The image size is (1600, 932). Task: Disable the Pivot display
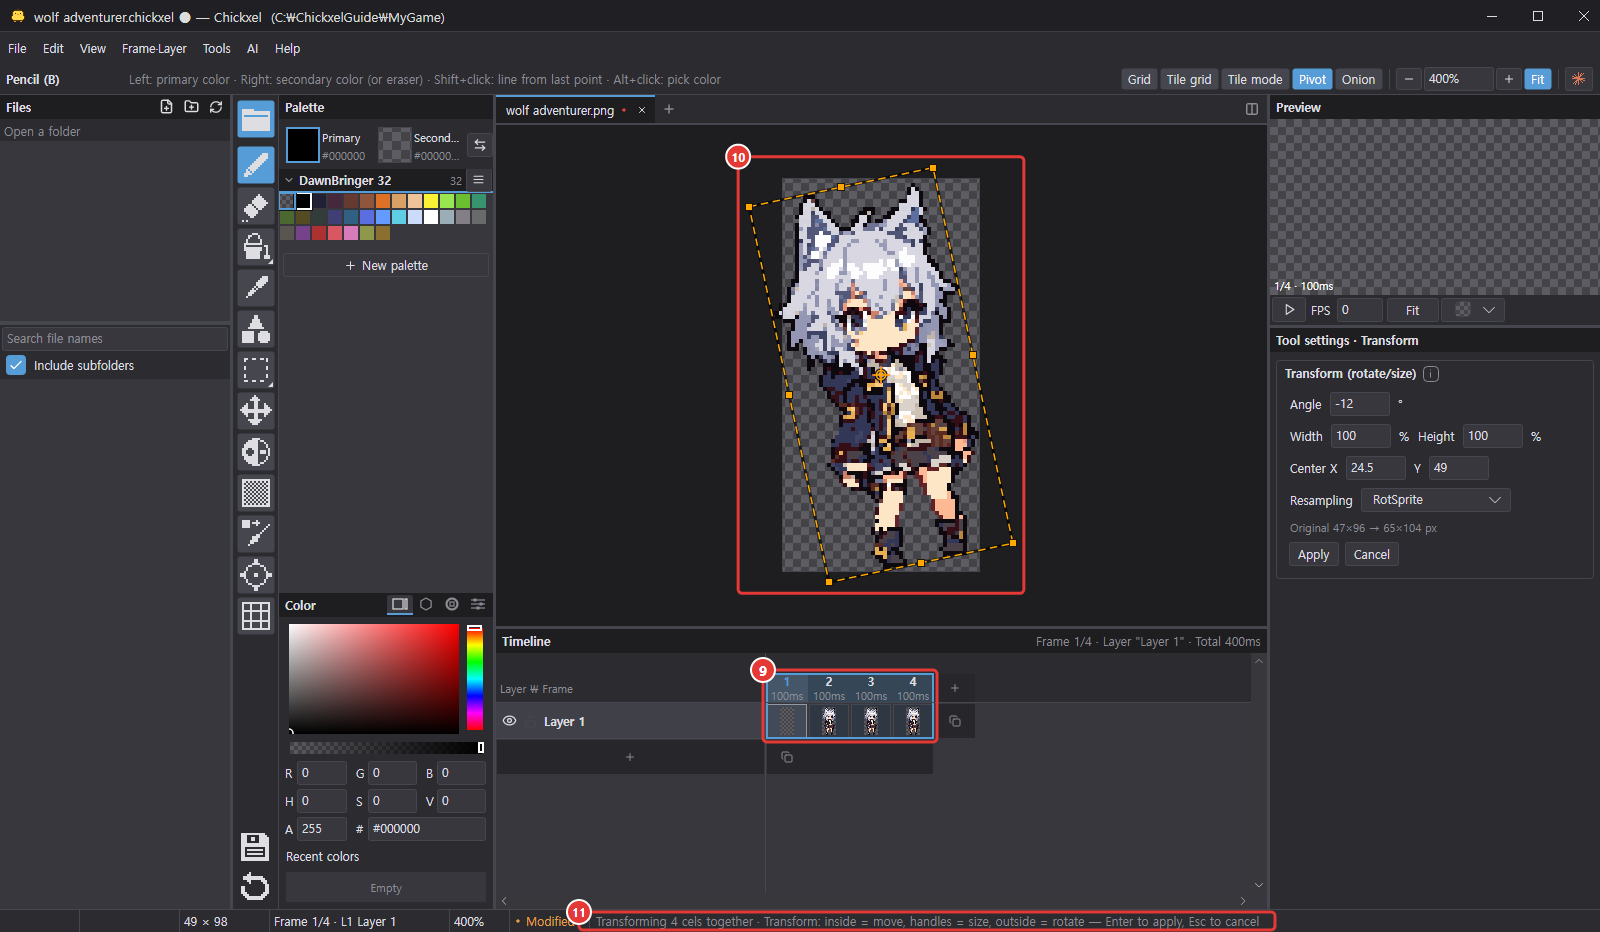click(1312, 79)
